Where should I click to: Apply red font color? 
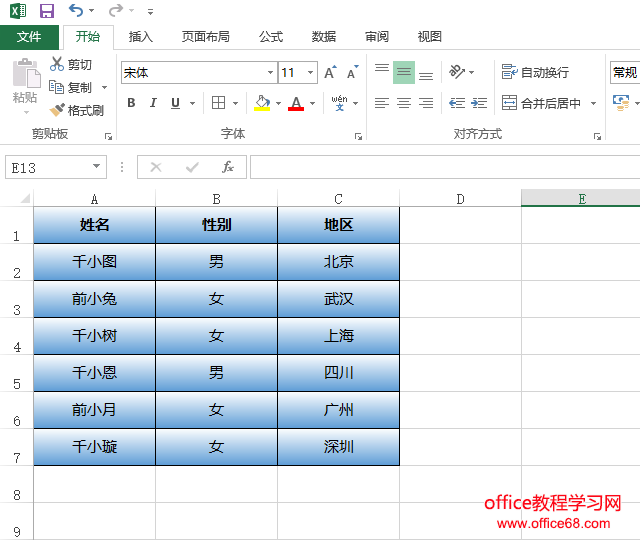(296, 103)
